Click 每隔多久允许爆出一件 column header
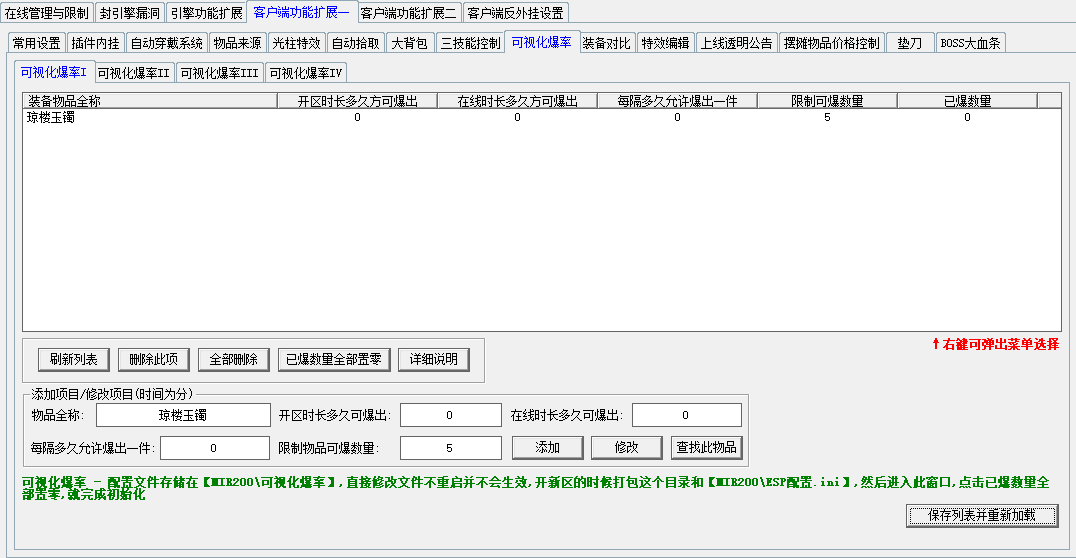1076x558 pixels. click(677, 101)
